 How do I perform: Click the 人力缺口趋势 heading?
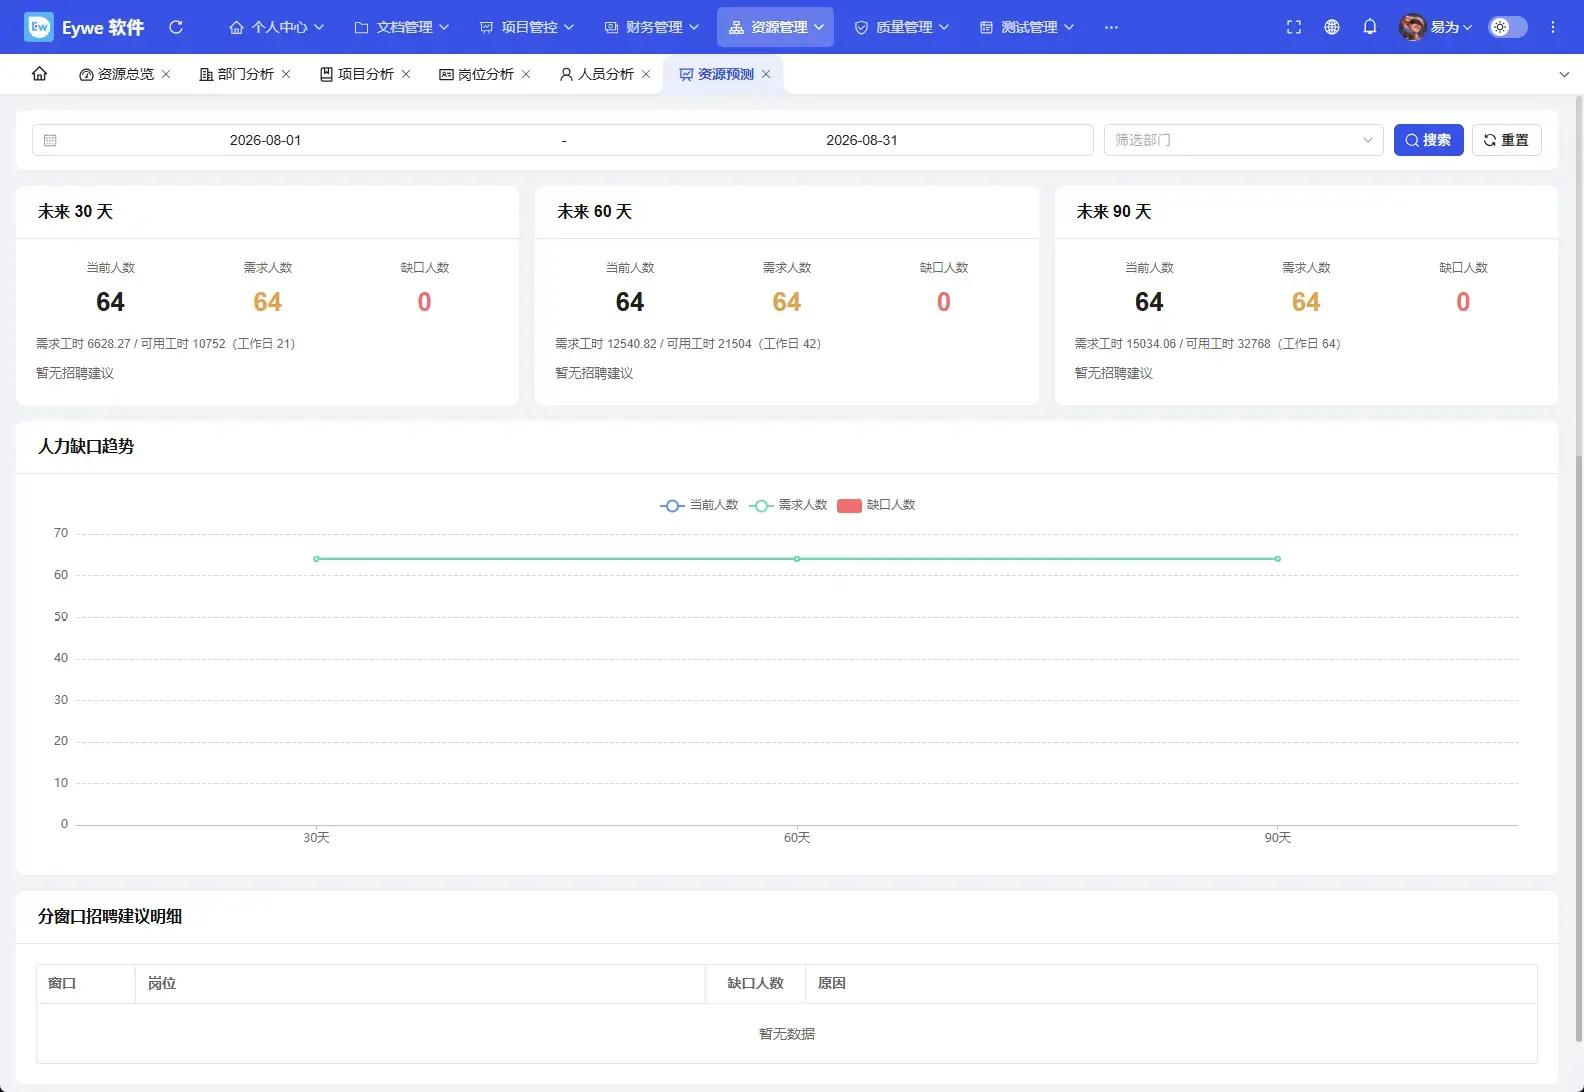pos(86,447)
